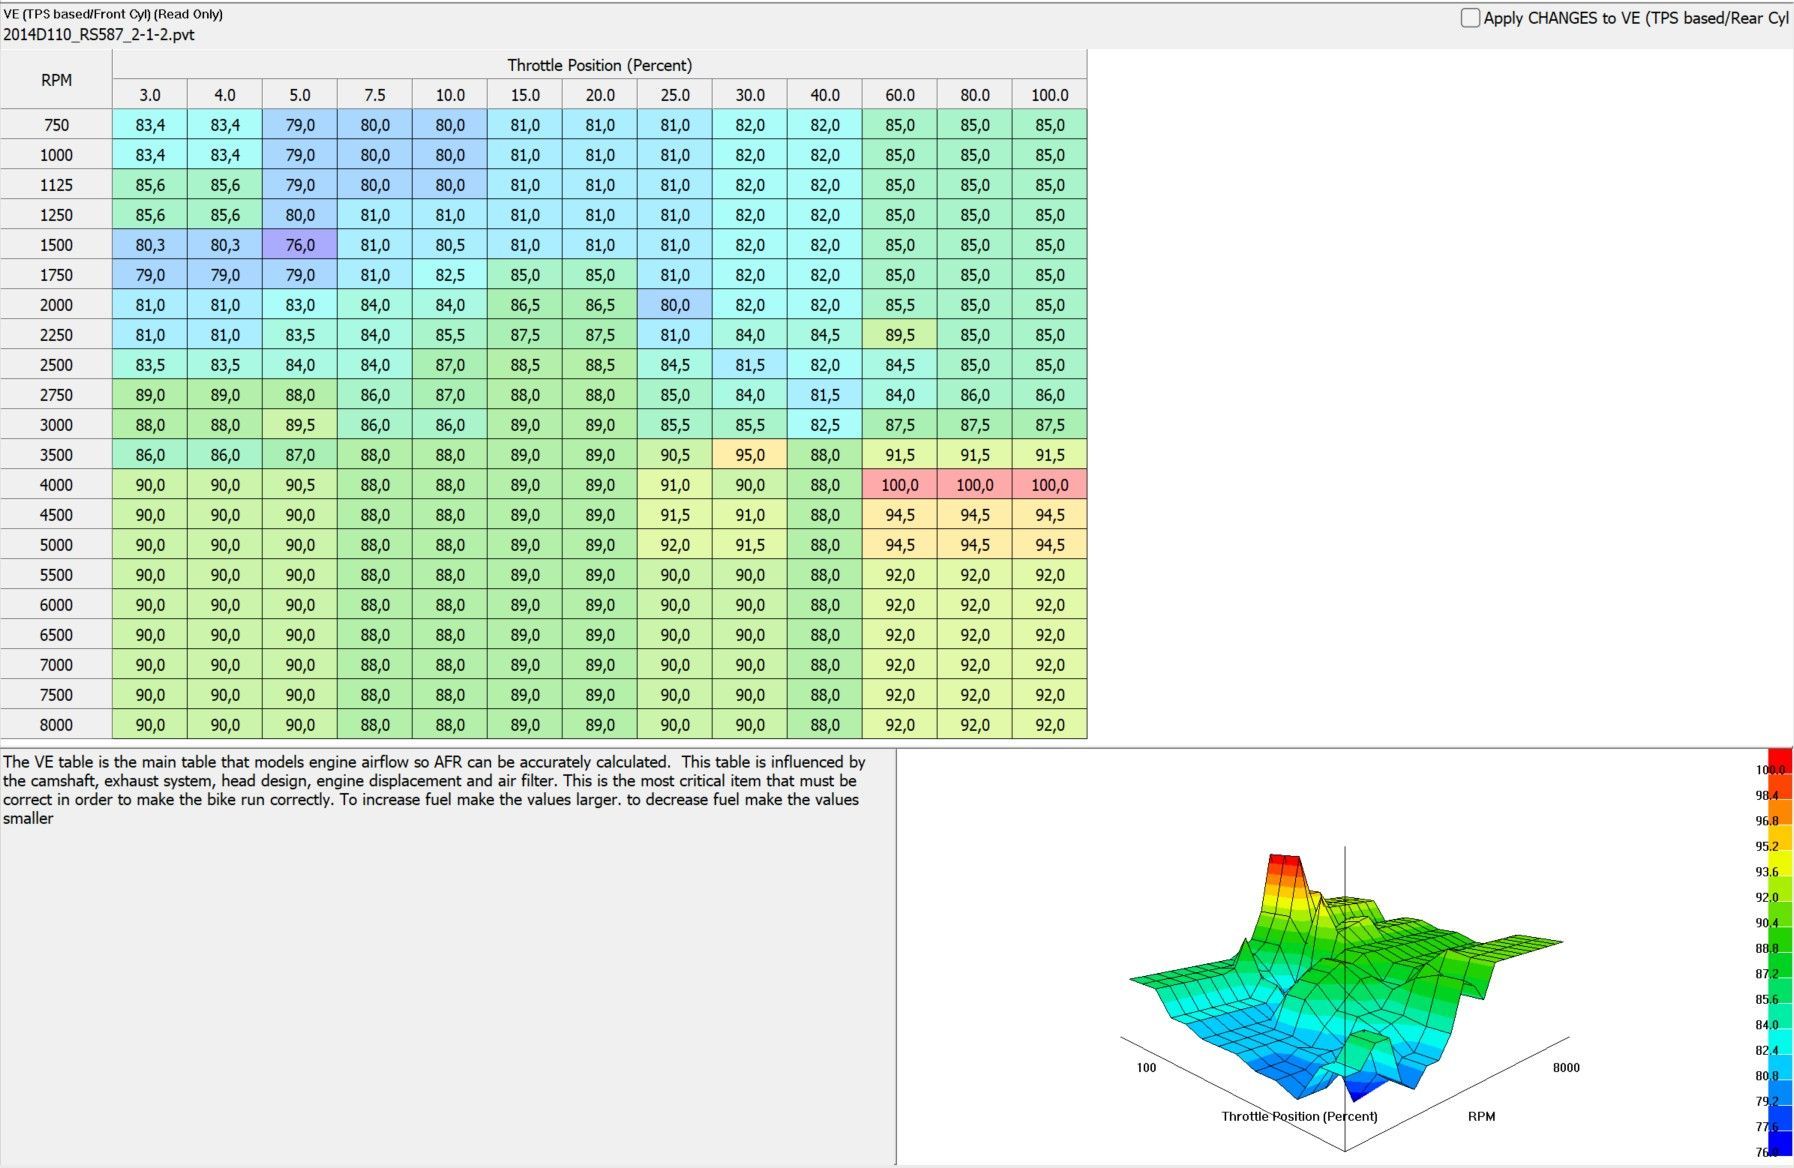
Task: Click the 95,0 cell at 3500 RPM
Action: coord(750,455)
